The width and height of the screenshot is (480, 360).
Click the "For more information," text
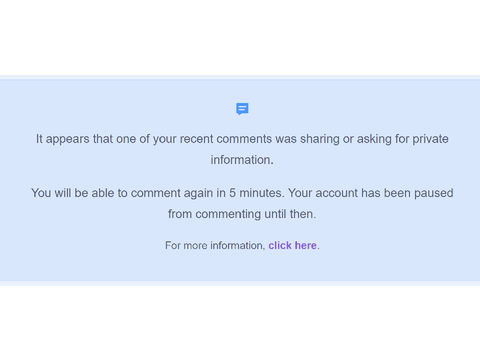215,245
